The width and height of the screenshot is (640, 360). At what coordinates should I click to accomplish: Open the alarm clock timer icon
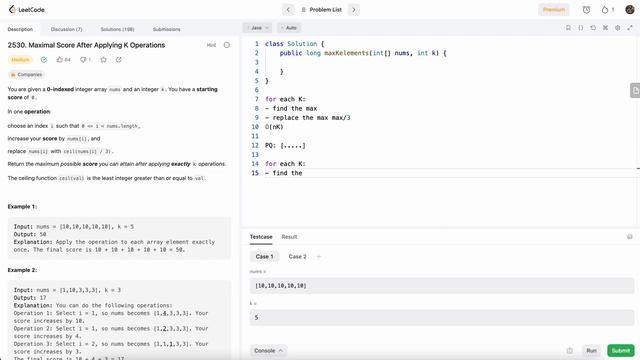point(586,9)
